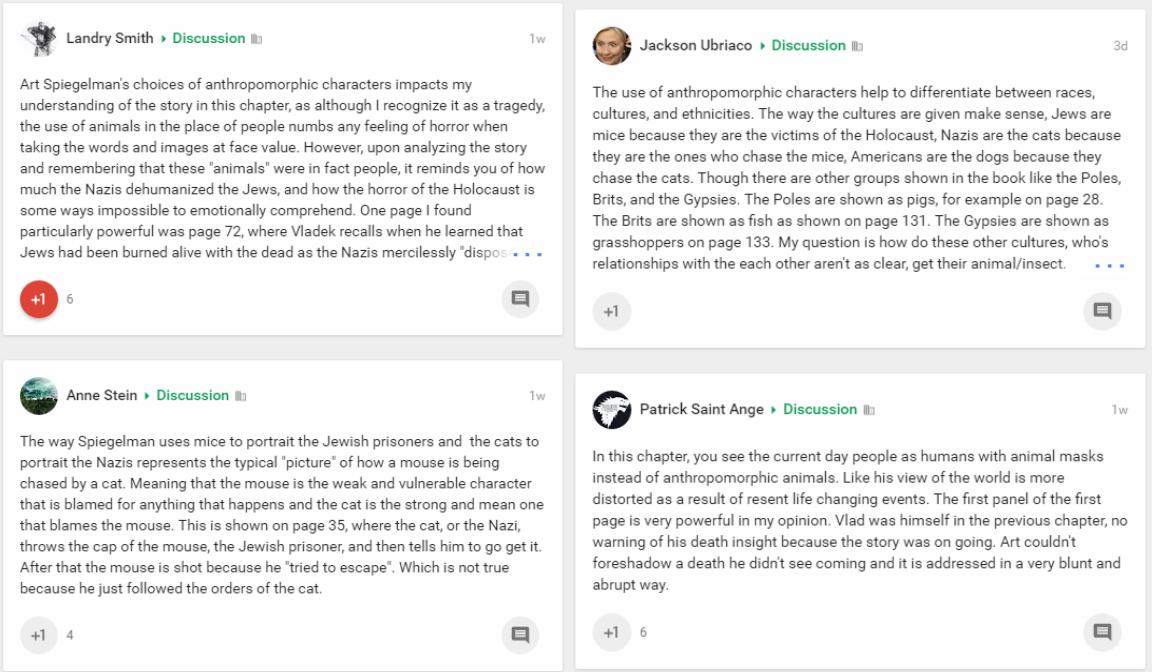Remove the red +1 on Landry Smith's post
Screen dimensions: 1152x672
tap(39, 299)
